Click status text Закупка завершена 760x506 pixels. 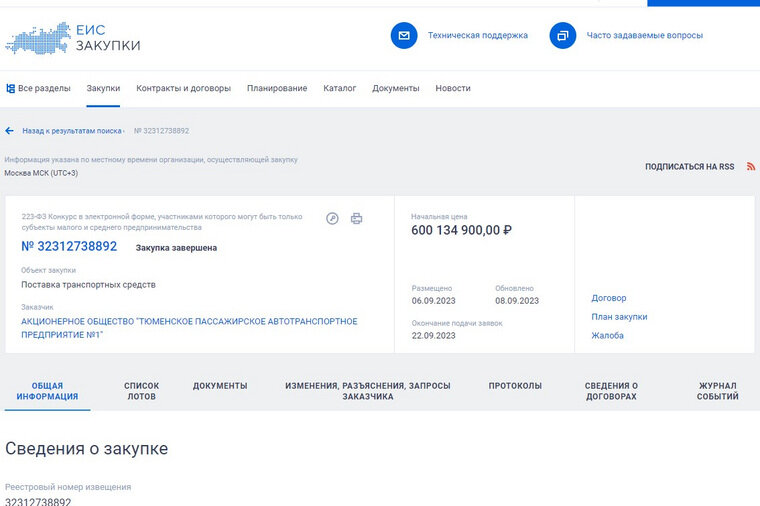point(176,248)
